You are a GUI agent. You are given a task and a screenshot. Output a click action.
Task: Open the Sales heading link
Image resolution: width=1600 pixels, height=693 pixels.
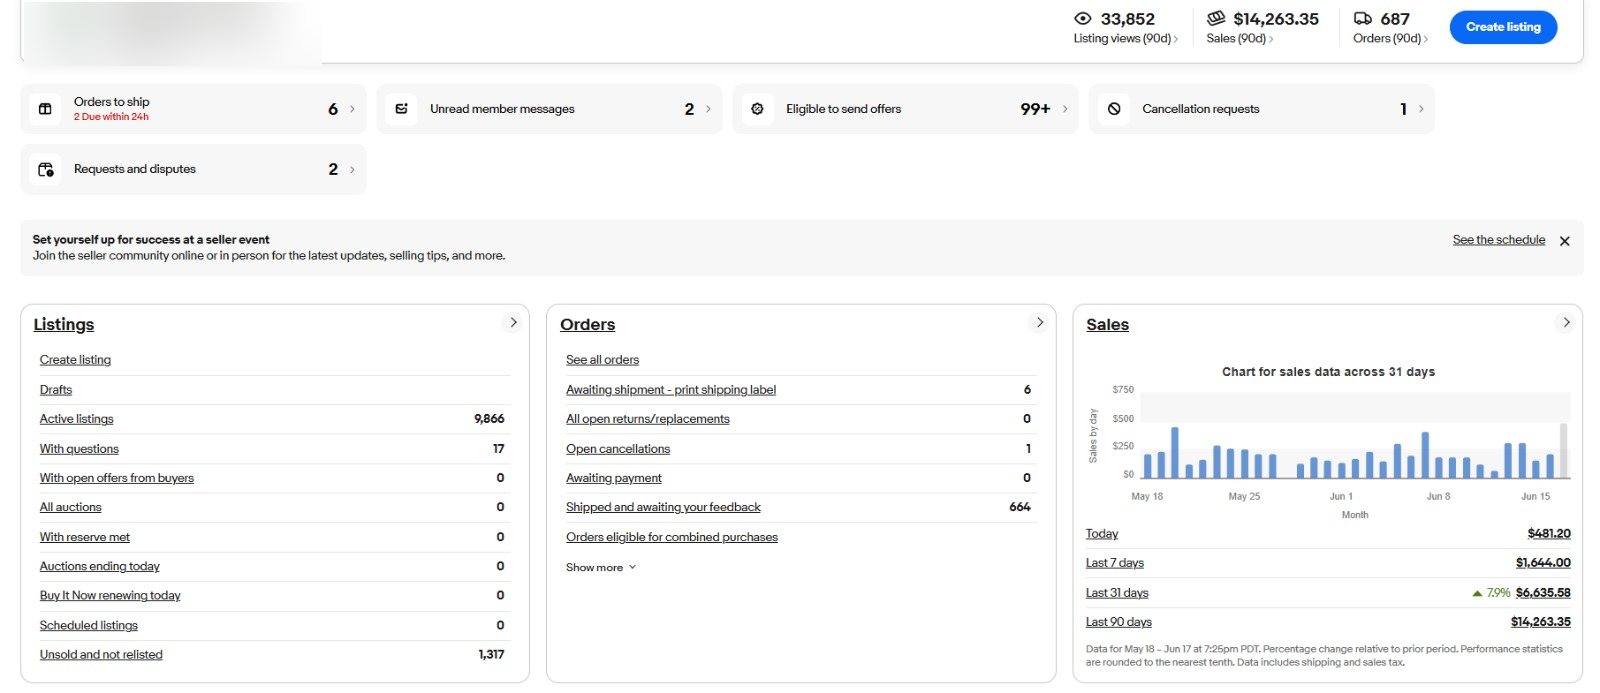[1107, 324]
